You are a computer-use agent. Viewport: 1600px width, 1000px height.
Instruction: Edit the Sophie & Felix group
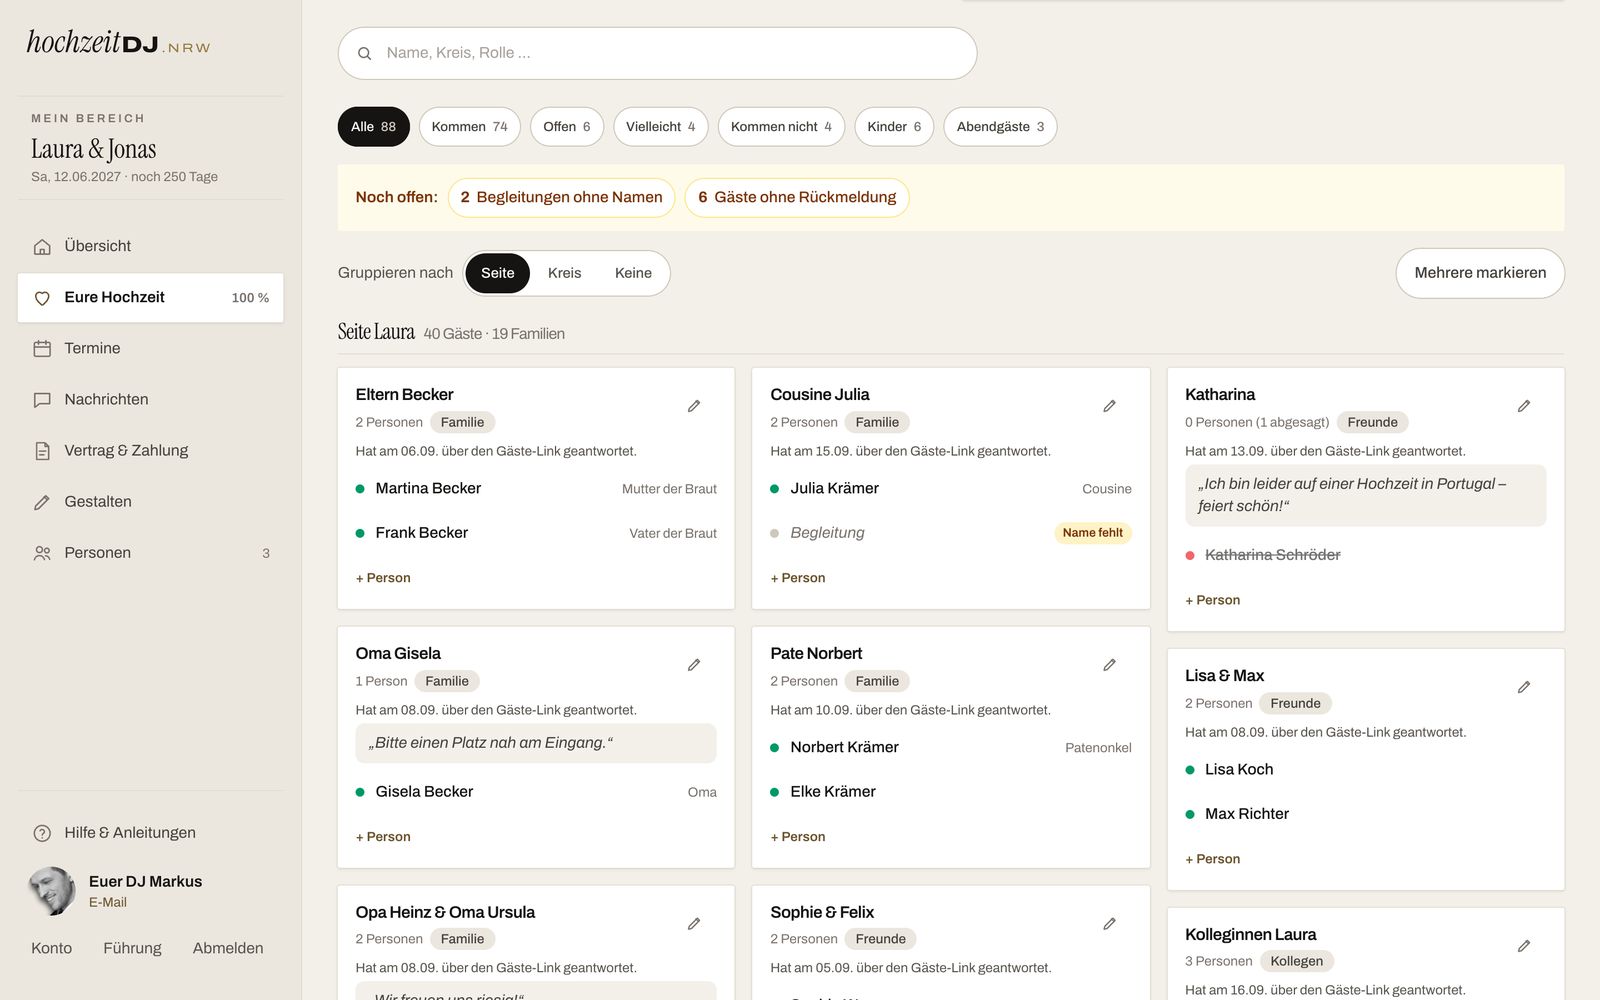click(x=1109, y=924)
